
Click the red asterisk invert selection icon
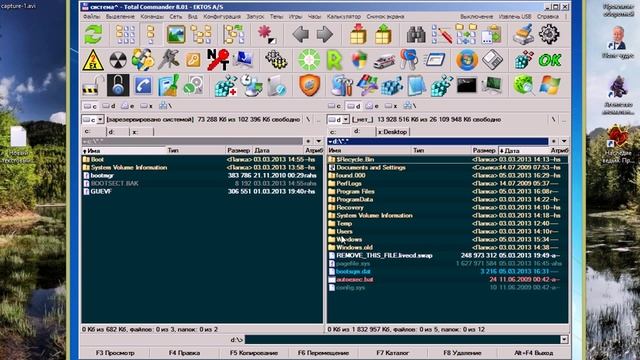pos(266,34)
